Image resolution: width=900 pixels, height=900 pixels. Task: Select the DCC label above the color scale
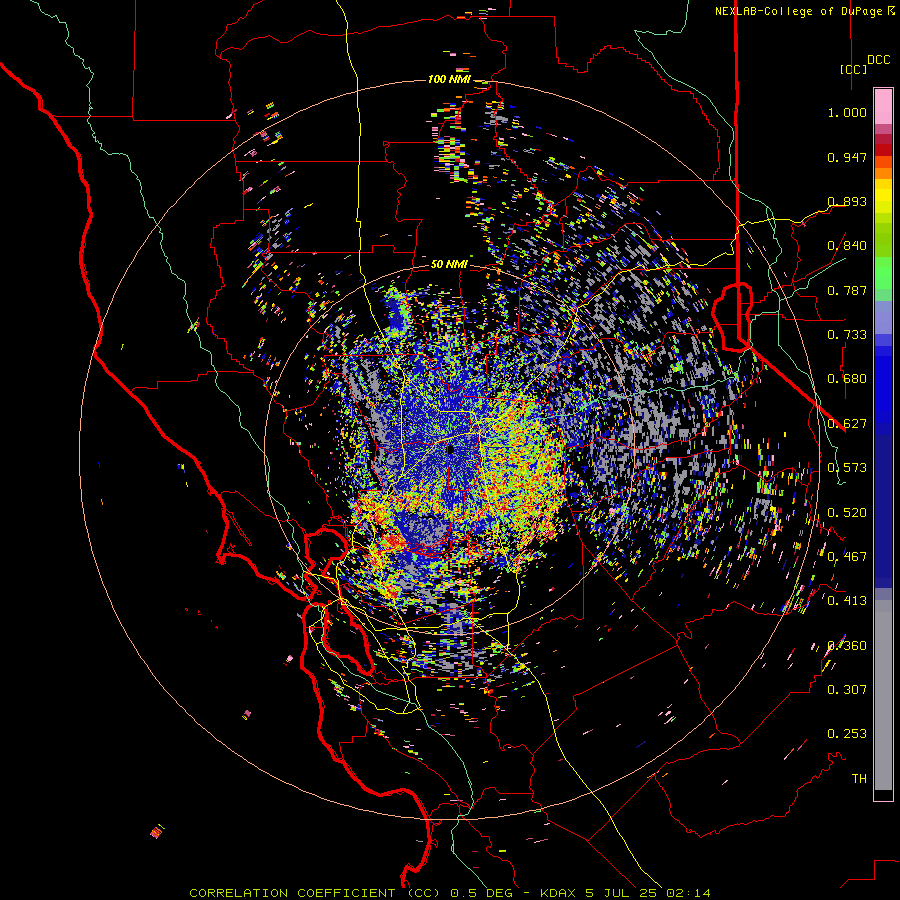(x=878, y=60)
